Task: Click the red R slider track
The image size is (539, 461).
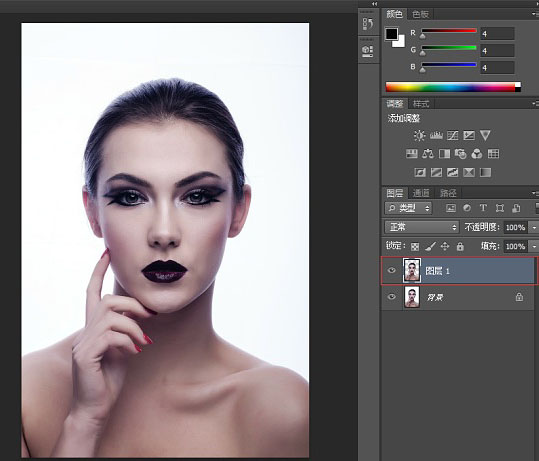Action: point(449,31)
